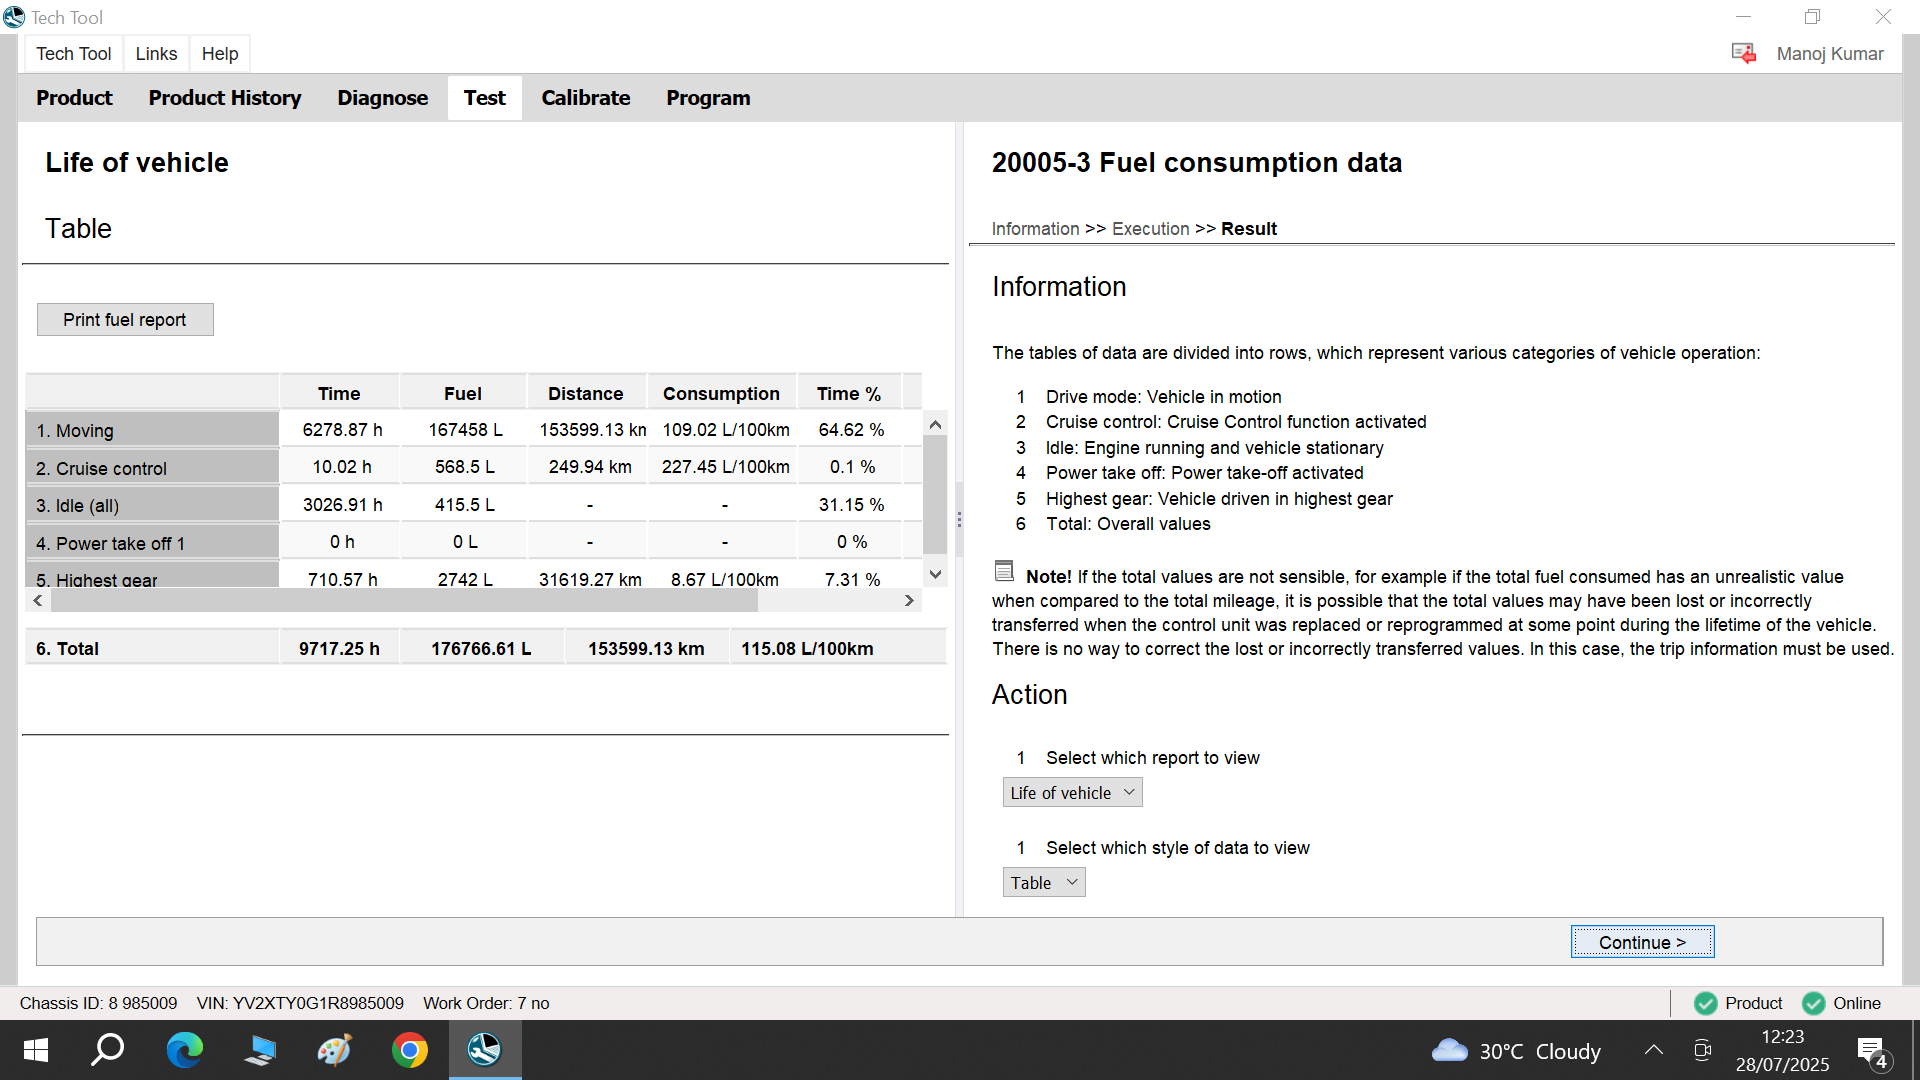Open Tech Tool app in taskbar
1920x1080 pixels.
[x=484, y=1050]
